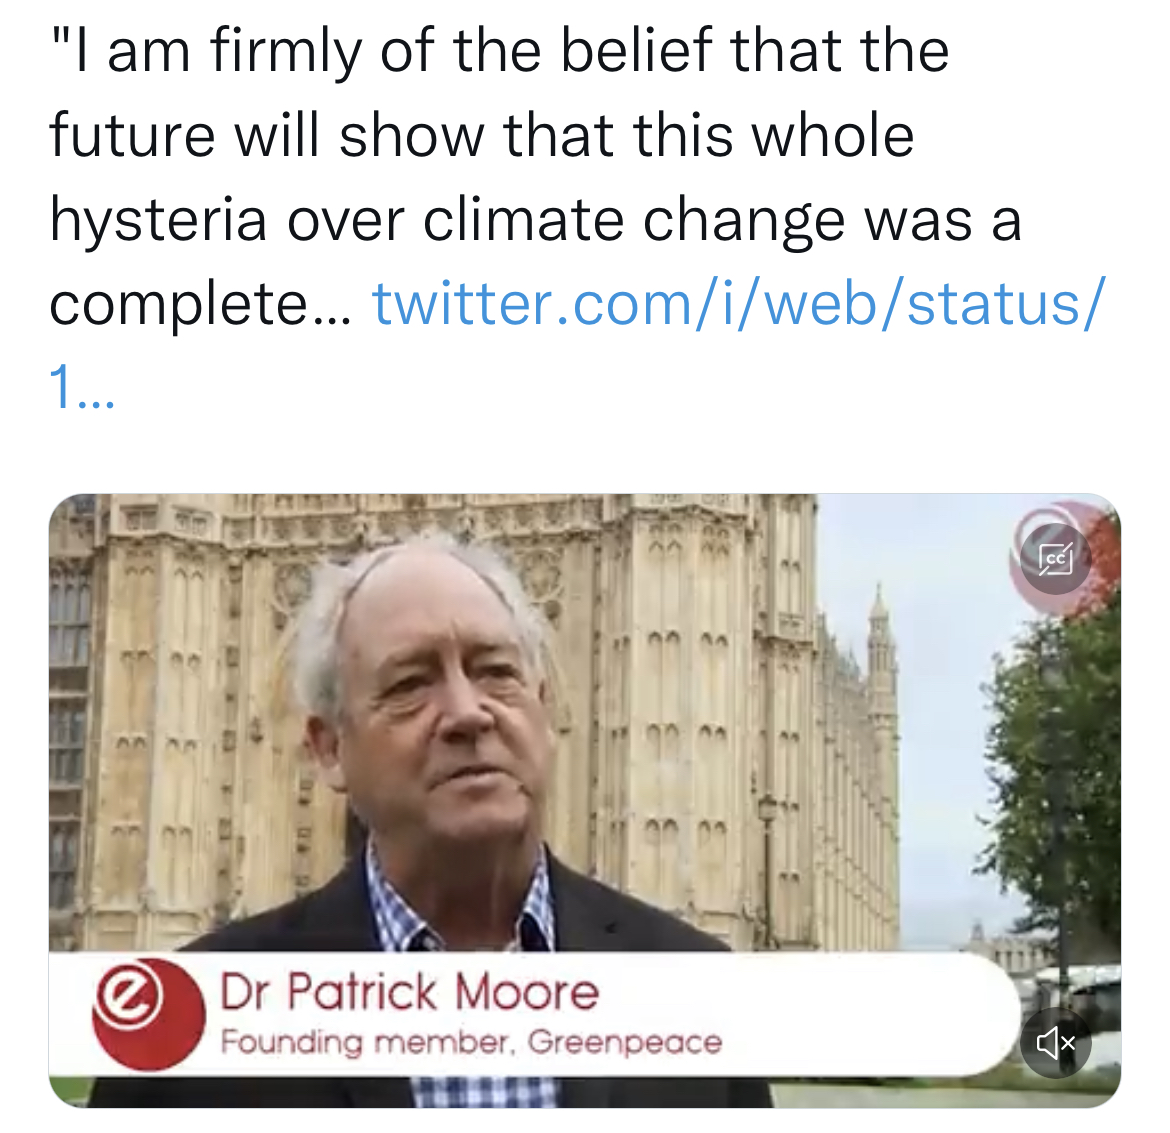Screen dimensions: 1170x1133
Task: Click the blue "1..." link continuation
Action: click(81, 389)
